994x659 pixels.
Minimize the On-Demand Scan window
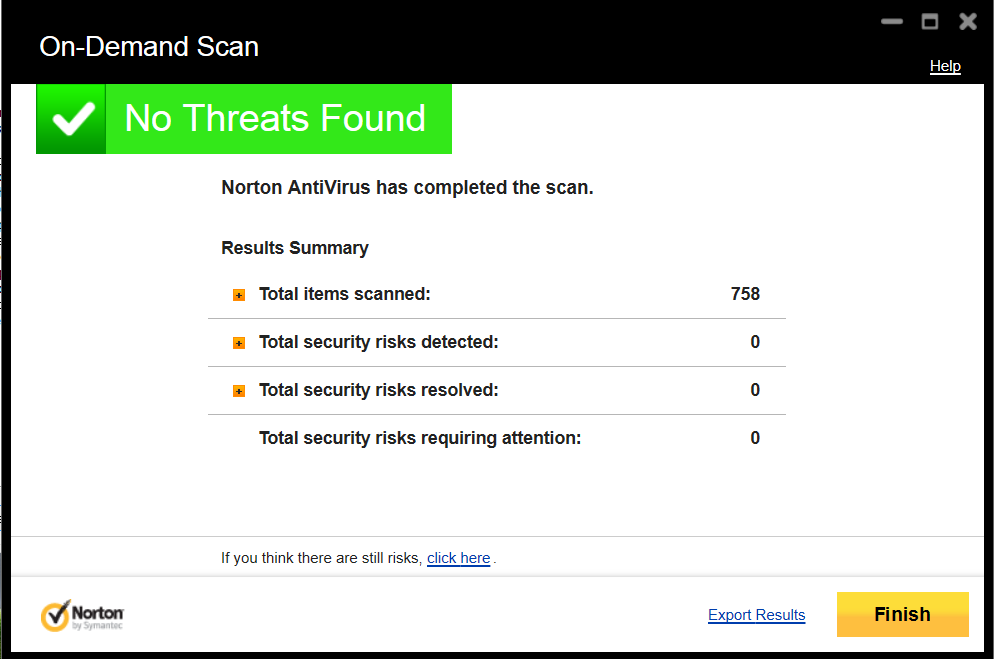pos(891,21)
